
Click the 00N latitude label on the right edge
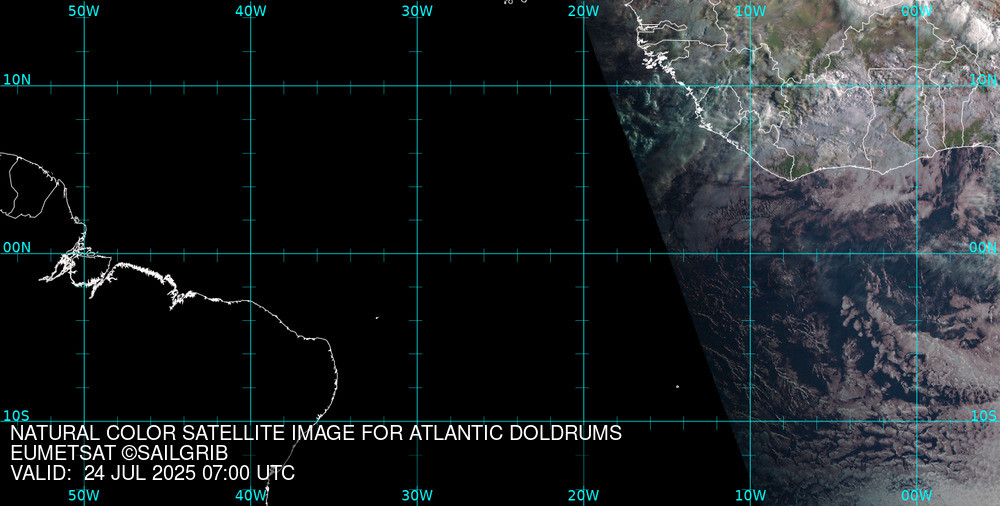point(983,248)
